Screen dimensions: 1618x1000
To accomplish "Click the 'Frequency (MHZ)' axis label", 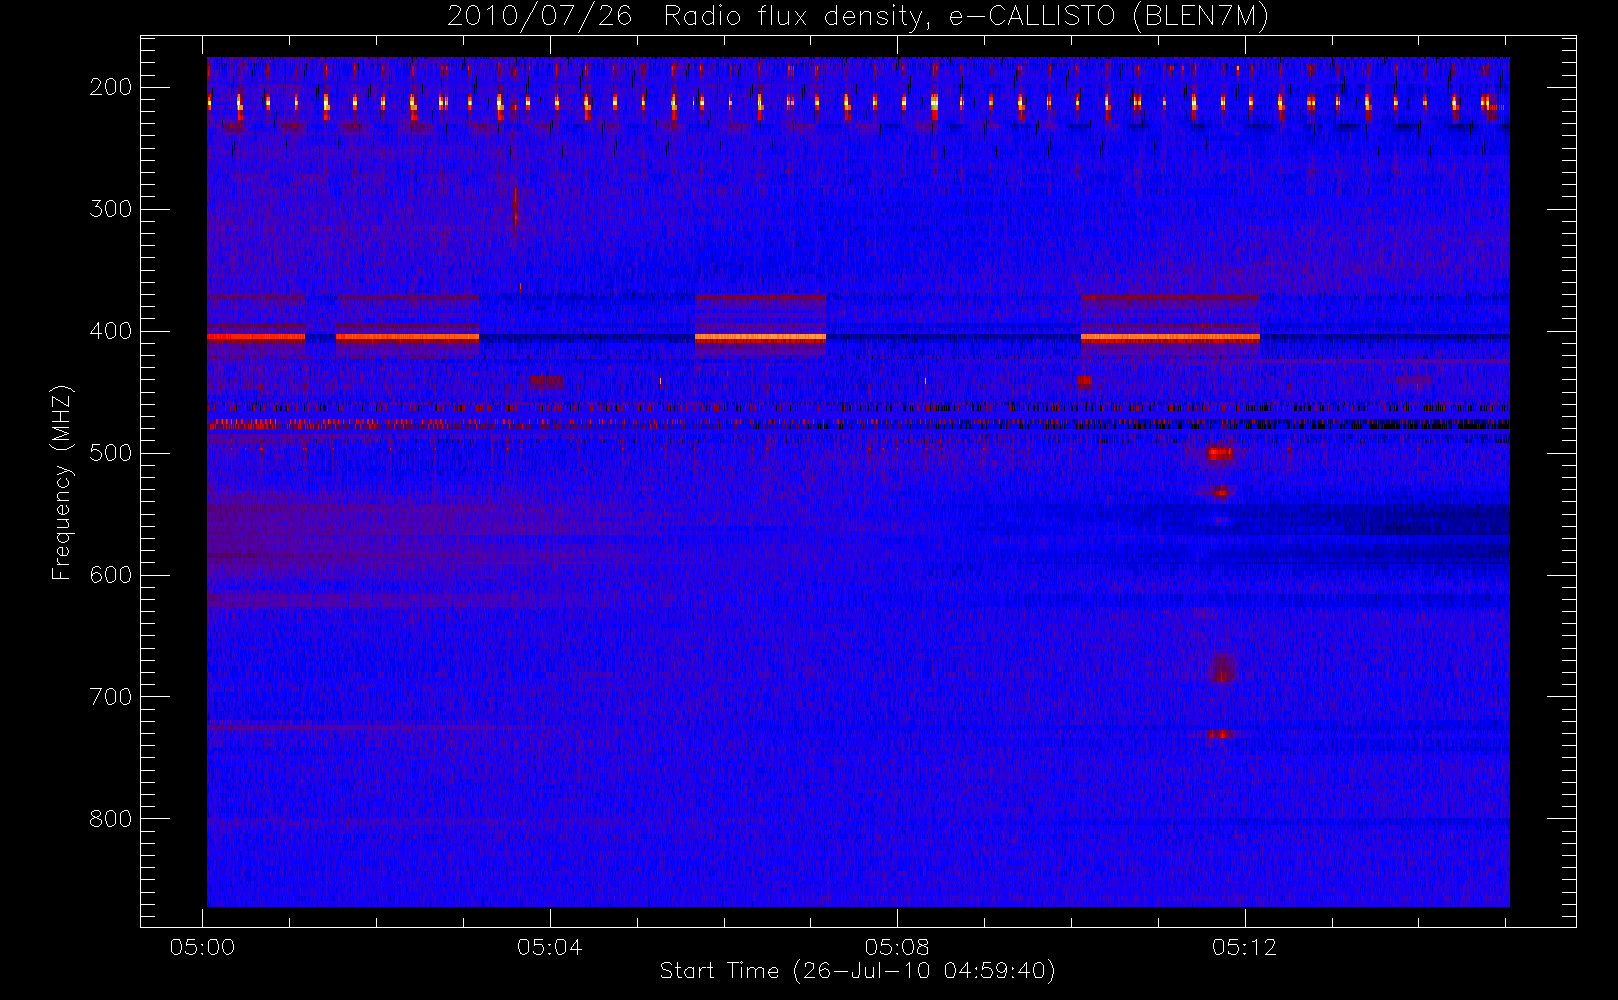I will (62, 481).
